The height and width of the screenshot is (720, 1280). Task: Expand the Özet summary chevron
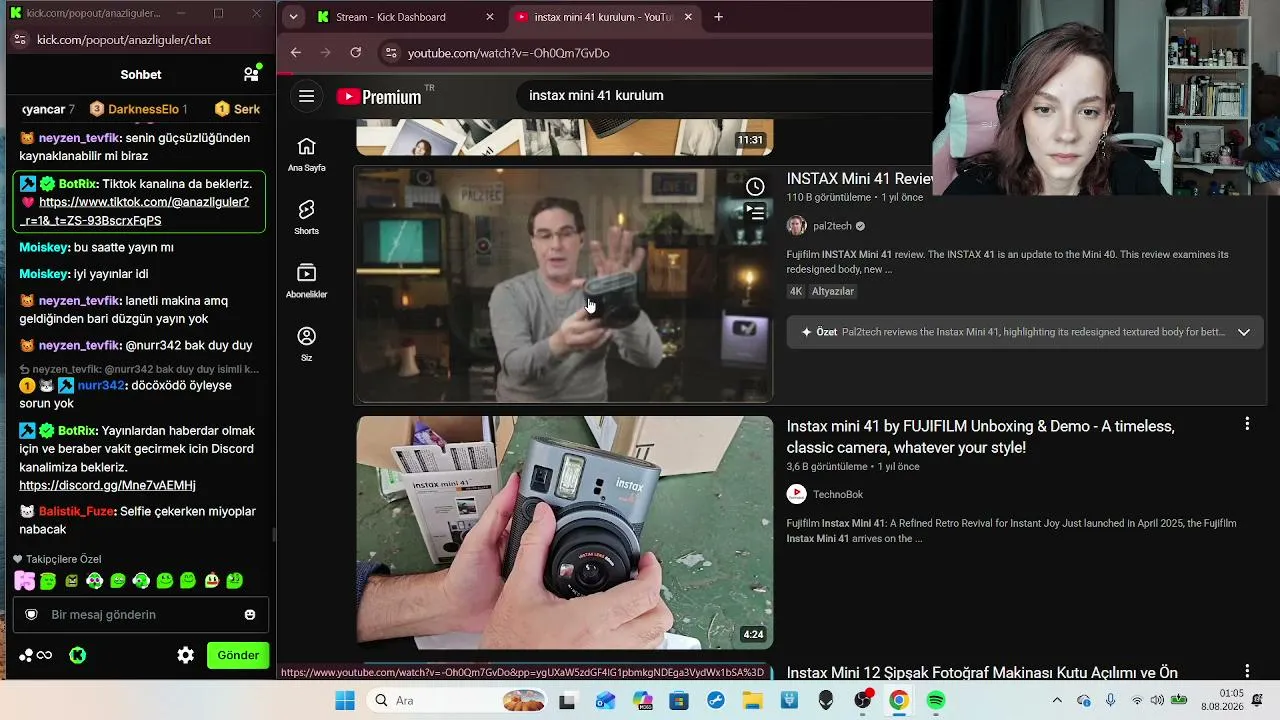coord(1244,332)
